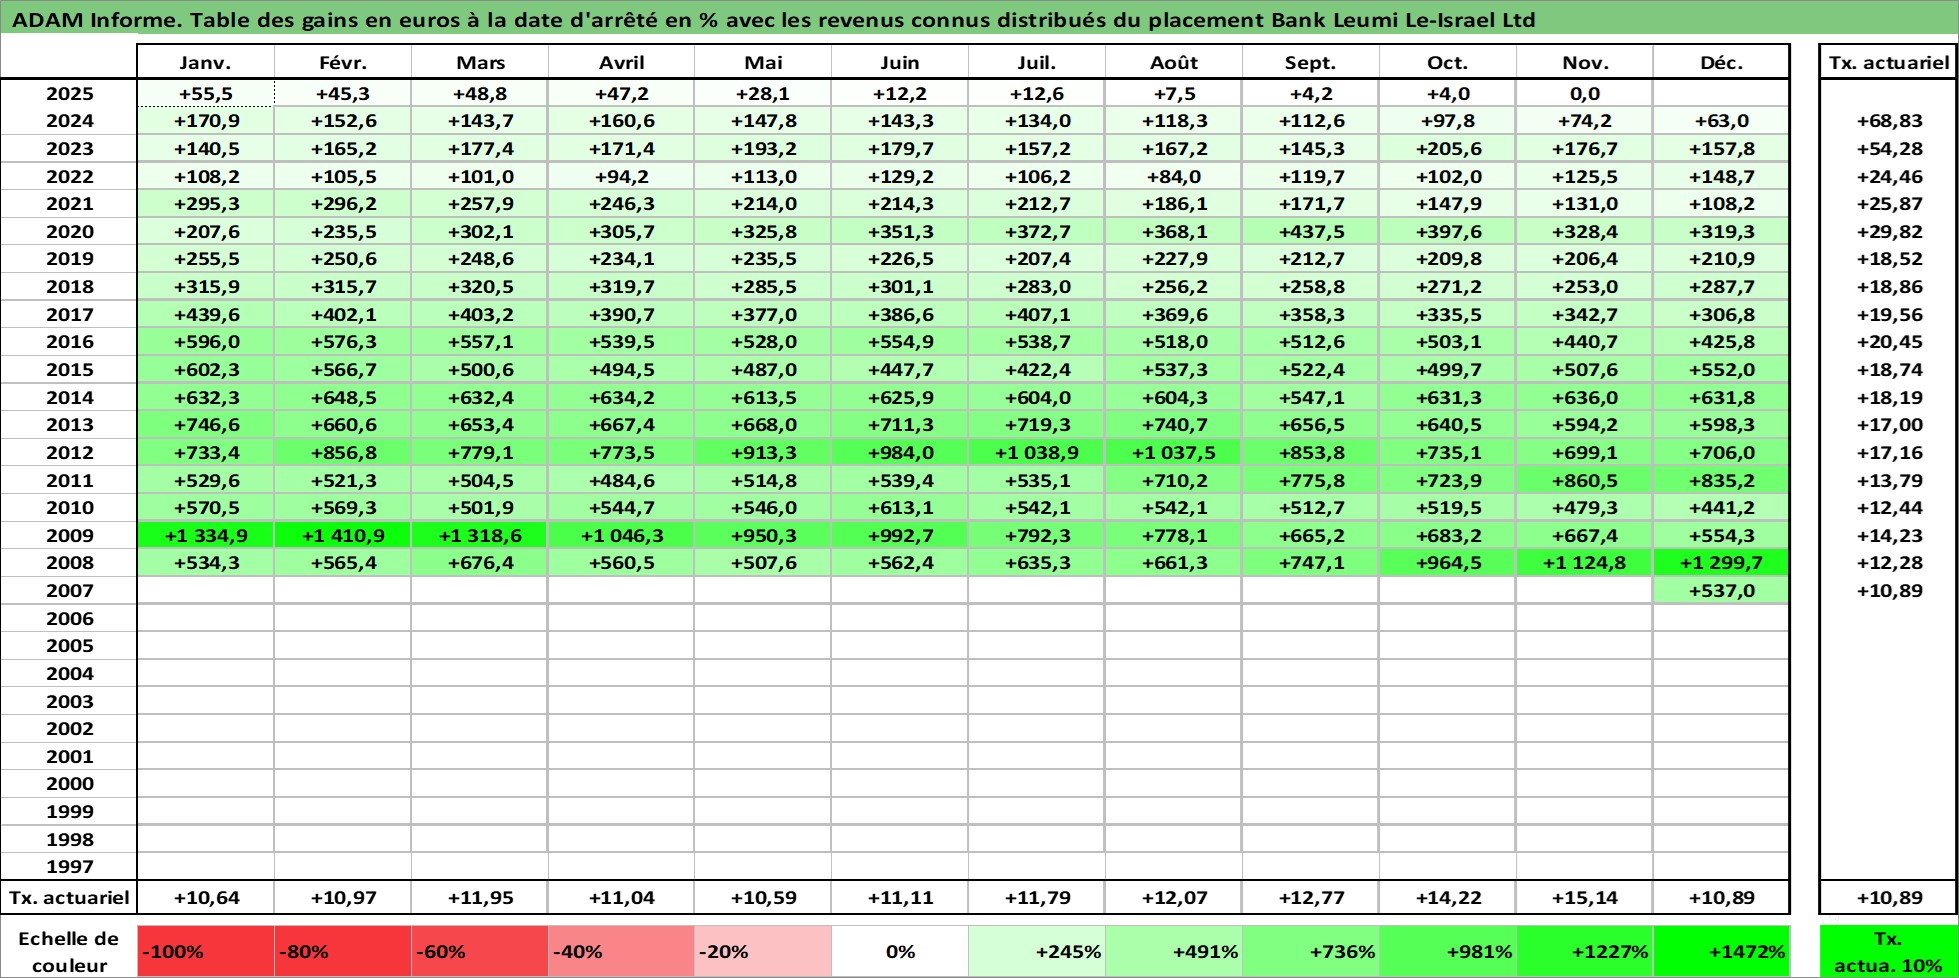Click the '+63,0' cell
Viewport: 1959px width, 978px height.
(1721, 121)
